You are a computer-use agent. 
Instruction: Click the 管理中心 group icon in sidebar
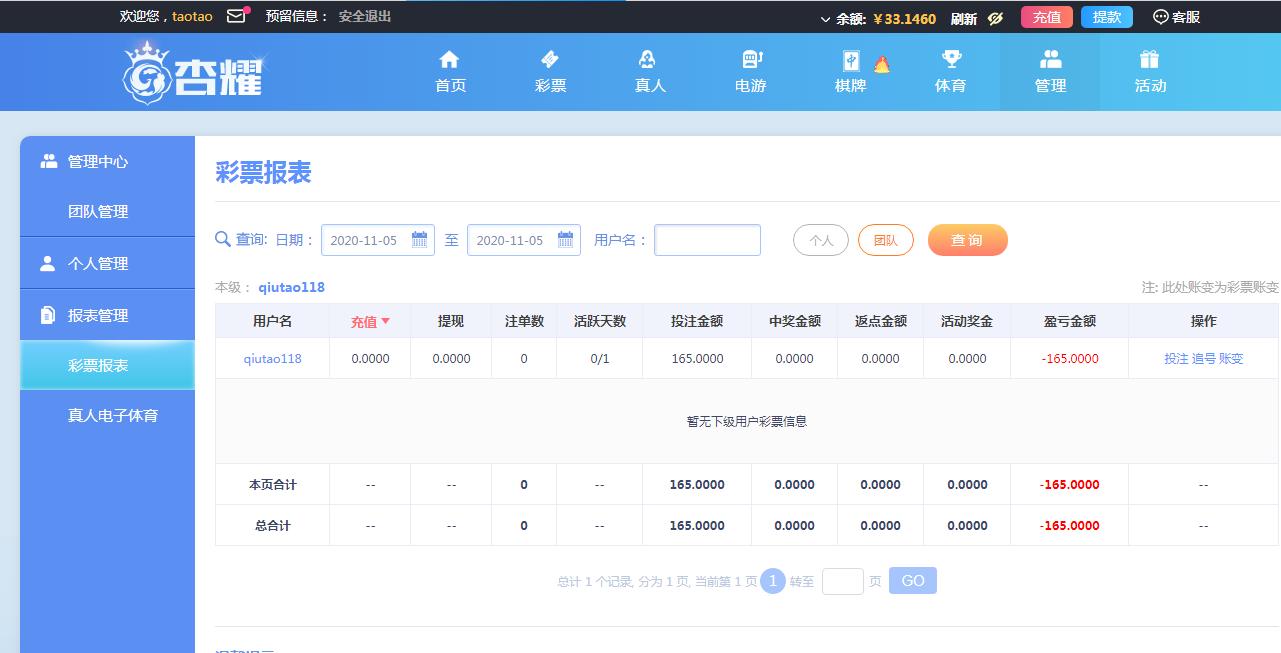(x=48, y=161)
